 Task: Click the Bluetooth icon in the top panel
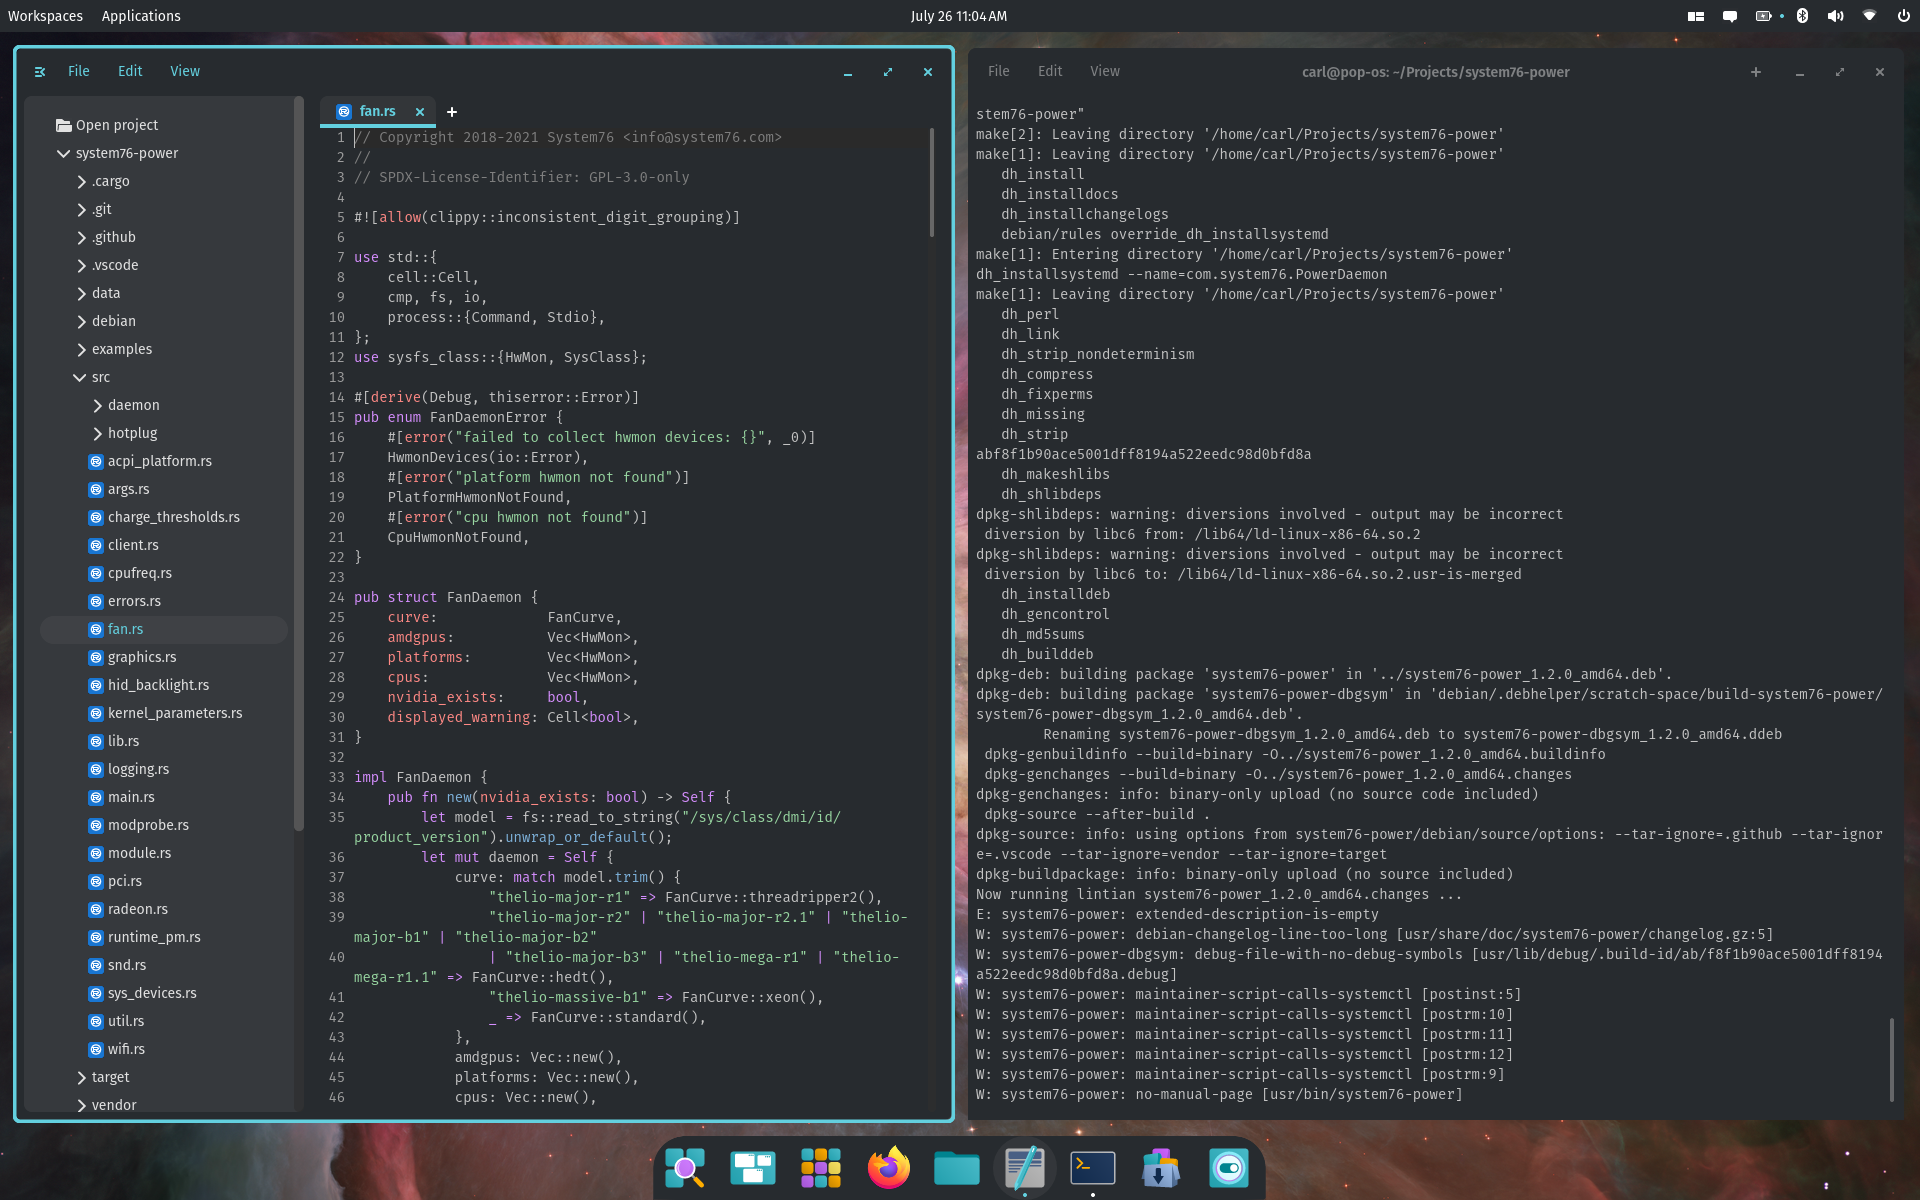pos(1802,16)
